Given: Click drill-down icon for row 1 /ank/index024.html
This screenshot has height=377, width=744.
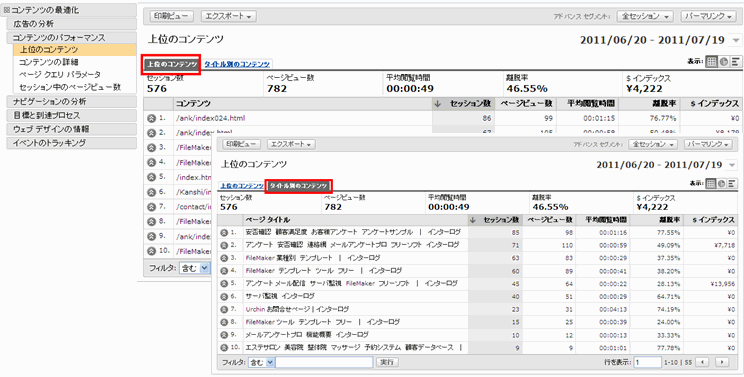Looking at the screenshot, I should tap(152, 118).
